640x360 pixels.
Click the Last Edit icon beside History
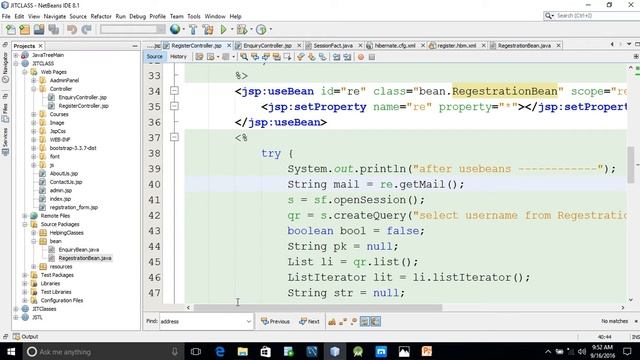[x=199, y=57]
